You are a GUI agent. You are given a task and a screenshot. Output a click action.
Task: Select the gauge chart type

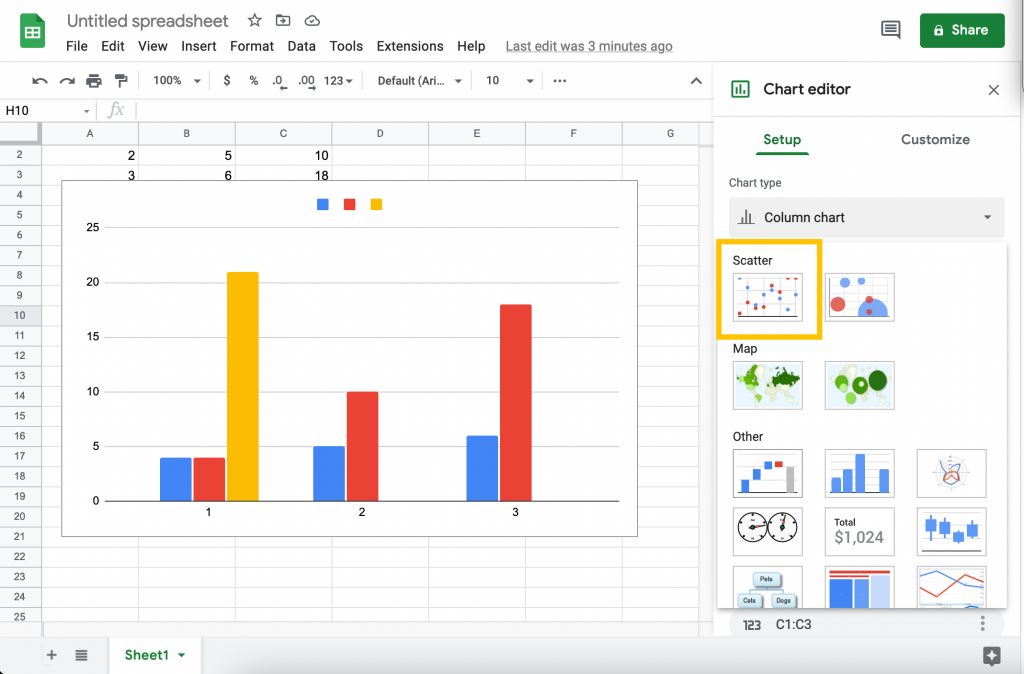(x=767, y=531)
